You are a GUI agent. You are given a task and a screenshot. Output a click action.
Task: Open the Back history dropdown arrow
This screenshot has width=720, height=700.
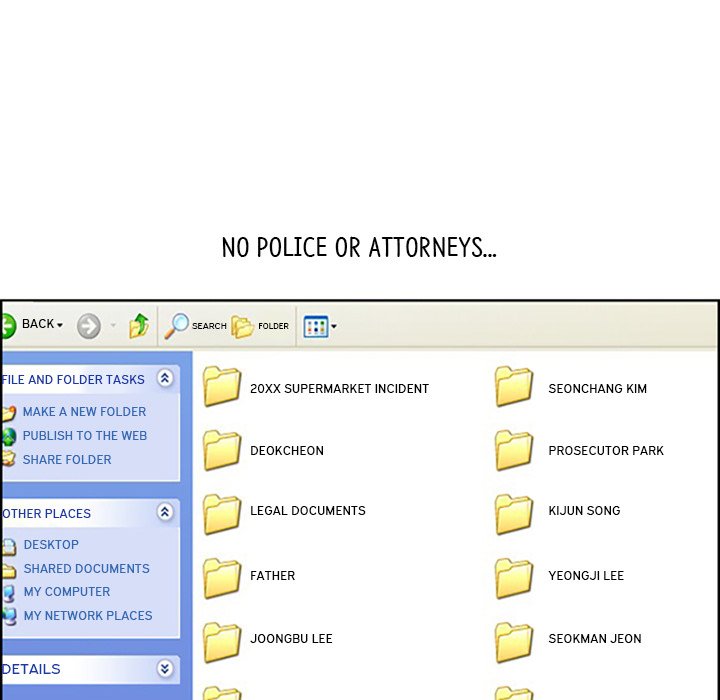(60, 326)
